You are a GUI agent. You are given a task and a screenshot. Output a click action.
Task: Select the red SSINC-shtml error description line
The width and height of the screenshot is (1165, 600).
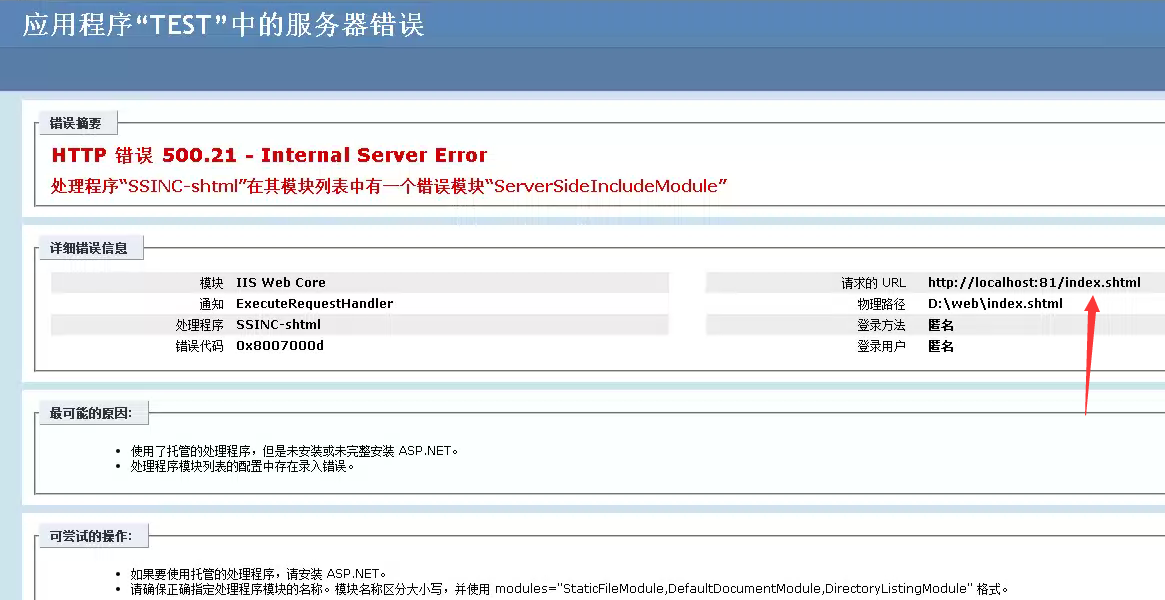(x=388, y=186)
